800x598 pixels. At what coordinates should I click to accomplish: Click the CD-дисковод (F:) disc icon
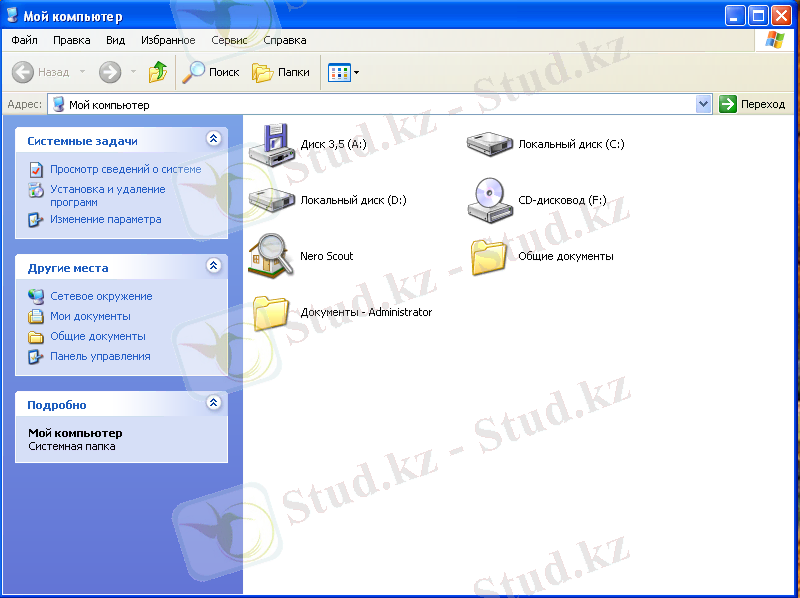(488, 200)
